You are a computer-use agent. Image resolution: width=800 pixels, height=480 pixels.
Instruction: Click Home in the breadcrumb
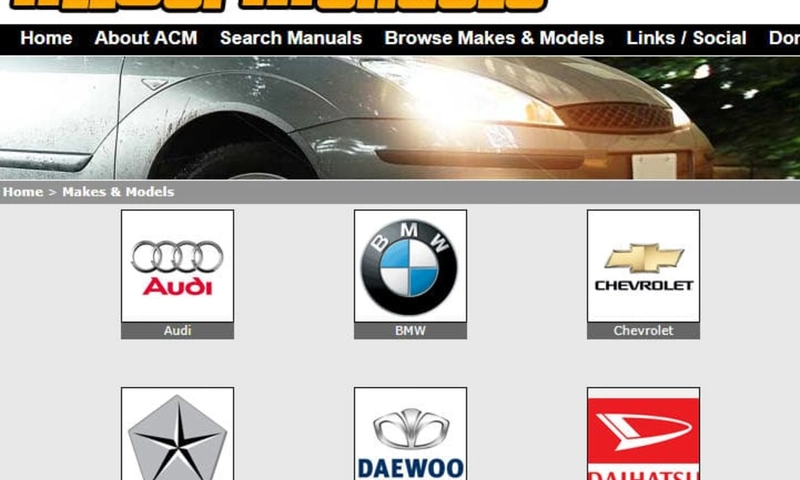tap(23, 192)
